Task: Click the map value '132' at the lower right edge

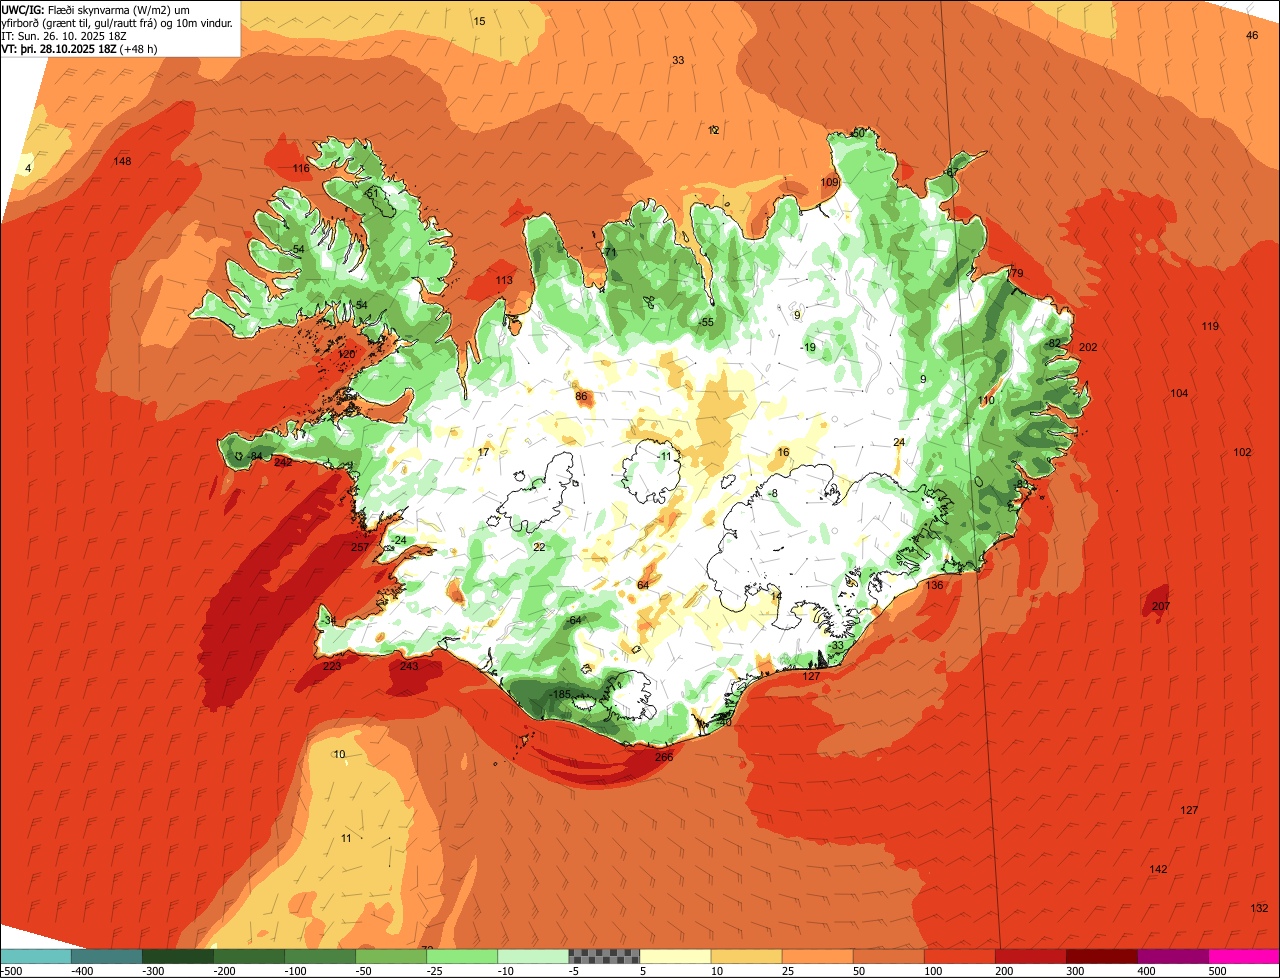Action: 1259,908
